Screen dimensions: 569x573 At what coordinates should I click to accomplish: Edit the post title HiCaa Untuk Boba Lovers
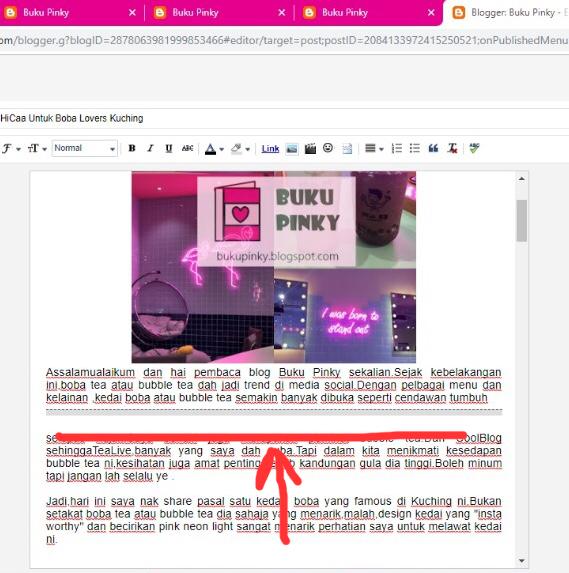[284, 118]
